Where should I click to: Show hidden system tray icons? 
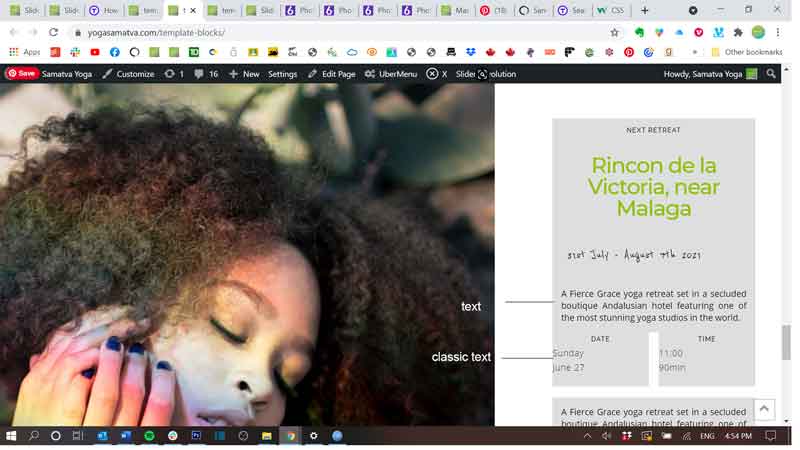coord(588,436)
